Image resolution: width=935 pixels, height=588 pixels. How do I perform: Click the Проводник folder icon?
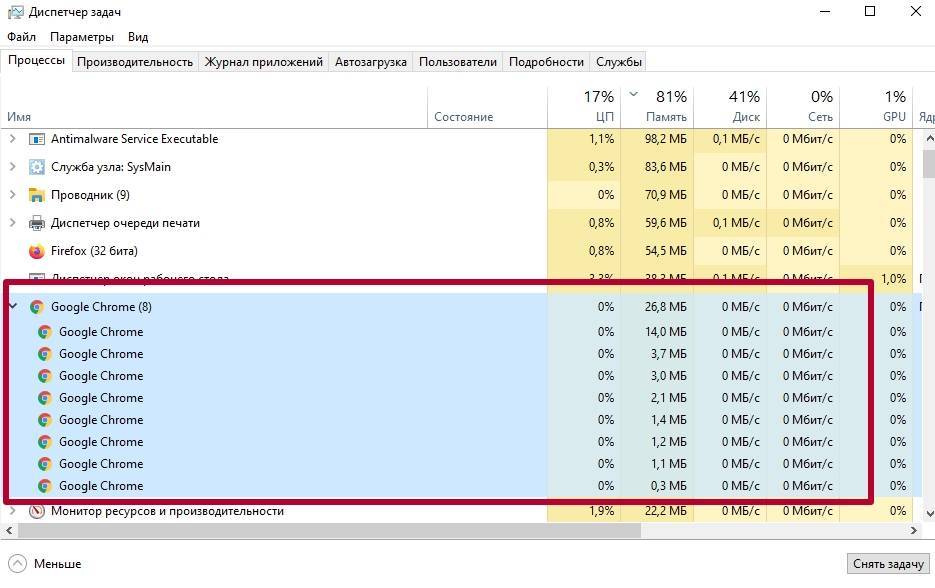pos(37,195)
